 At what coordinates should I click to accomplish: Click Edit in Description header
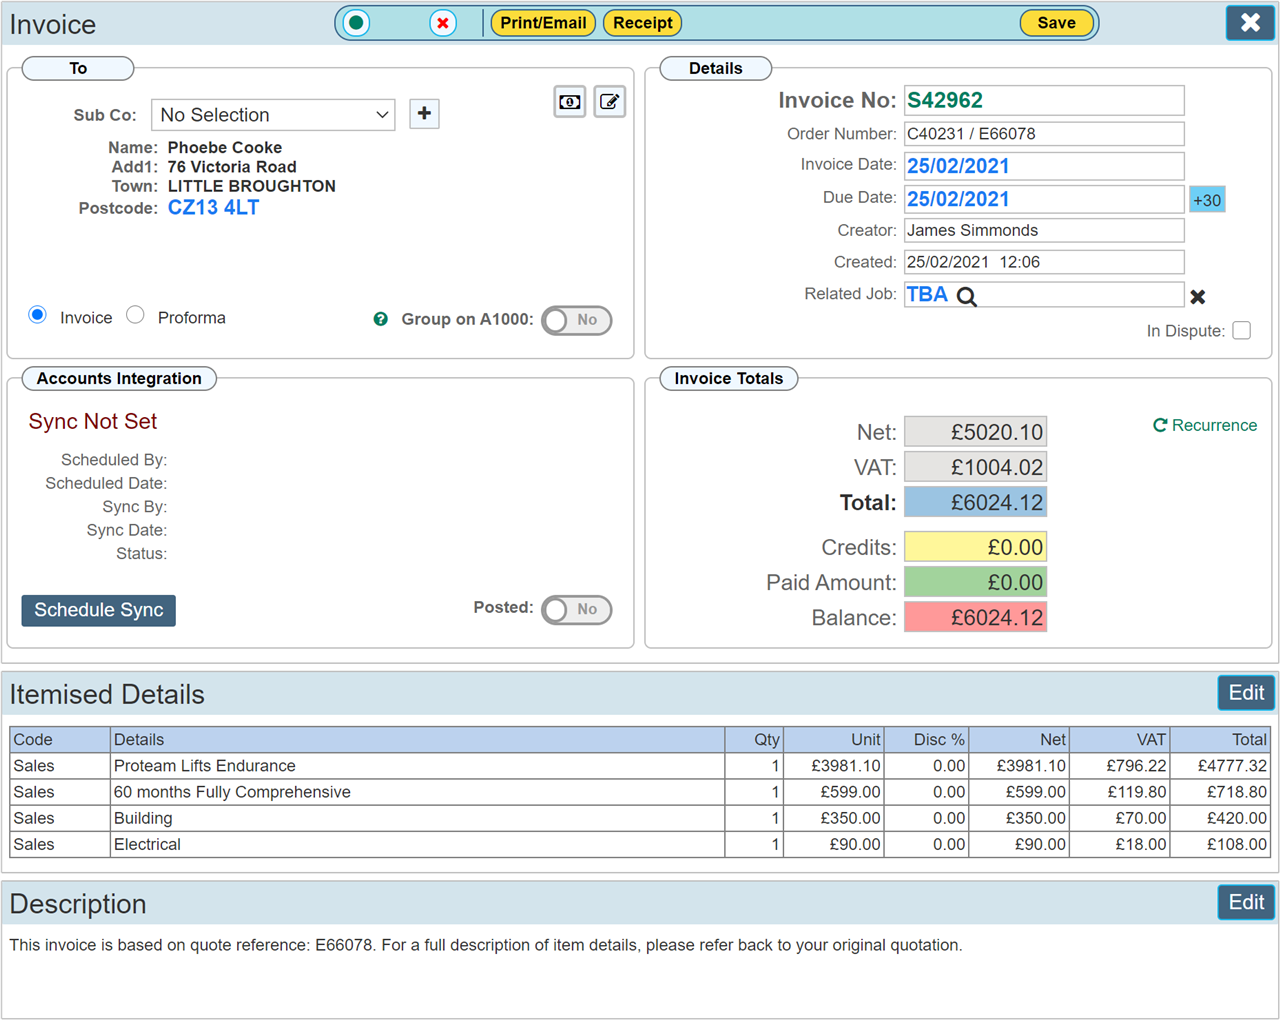(1246, 902)
